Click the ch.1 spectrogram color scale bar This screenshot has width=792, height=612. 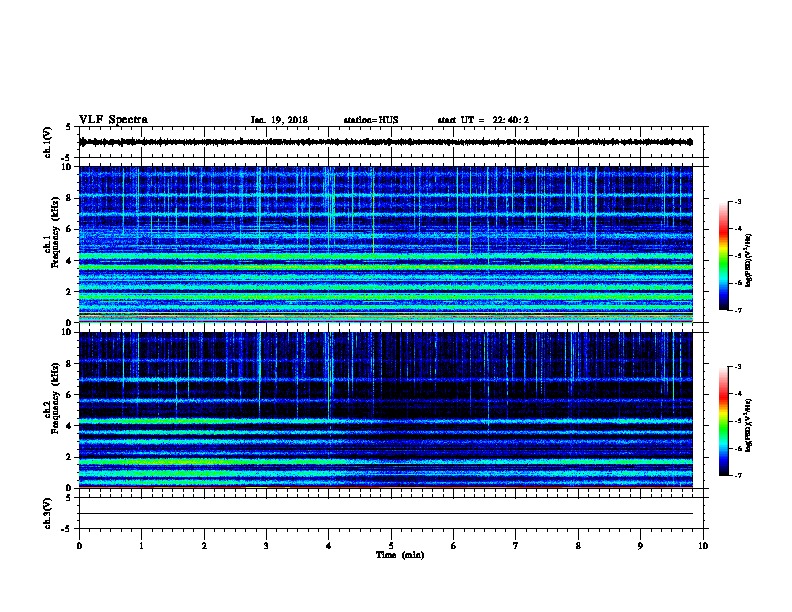point(724,256)
